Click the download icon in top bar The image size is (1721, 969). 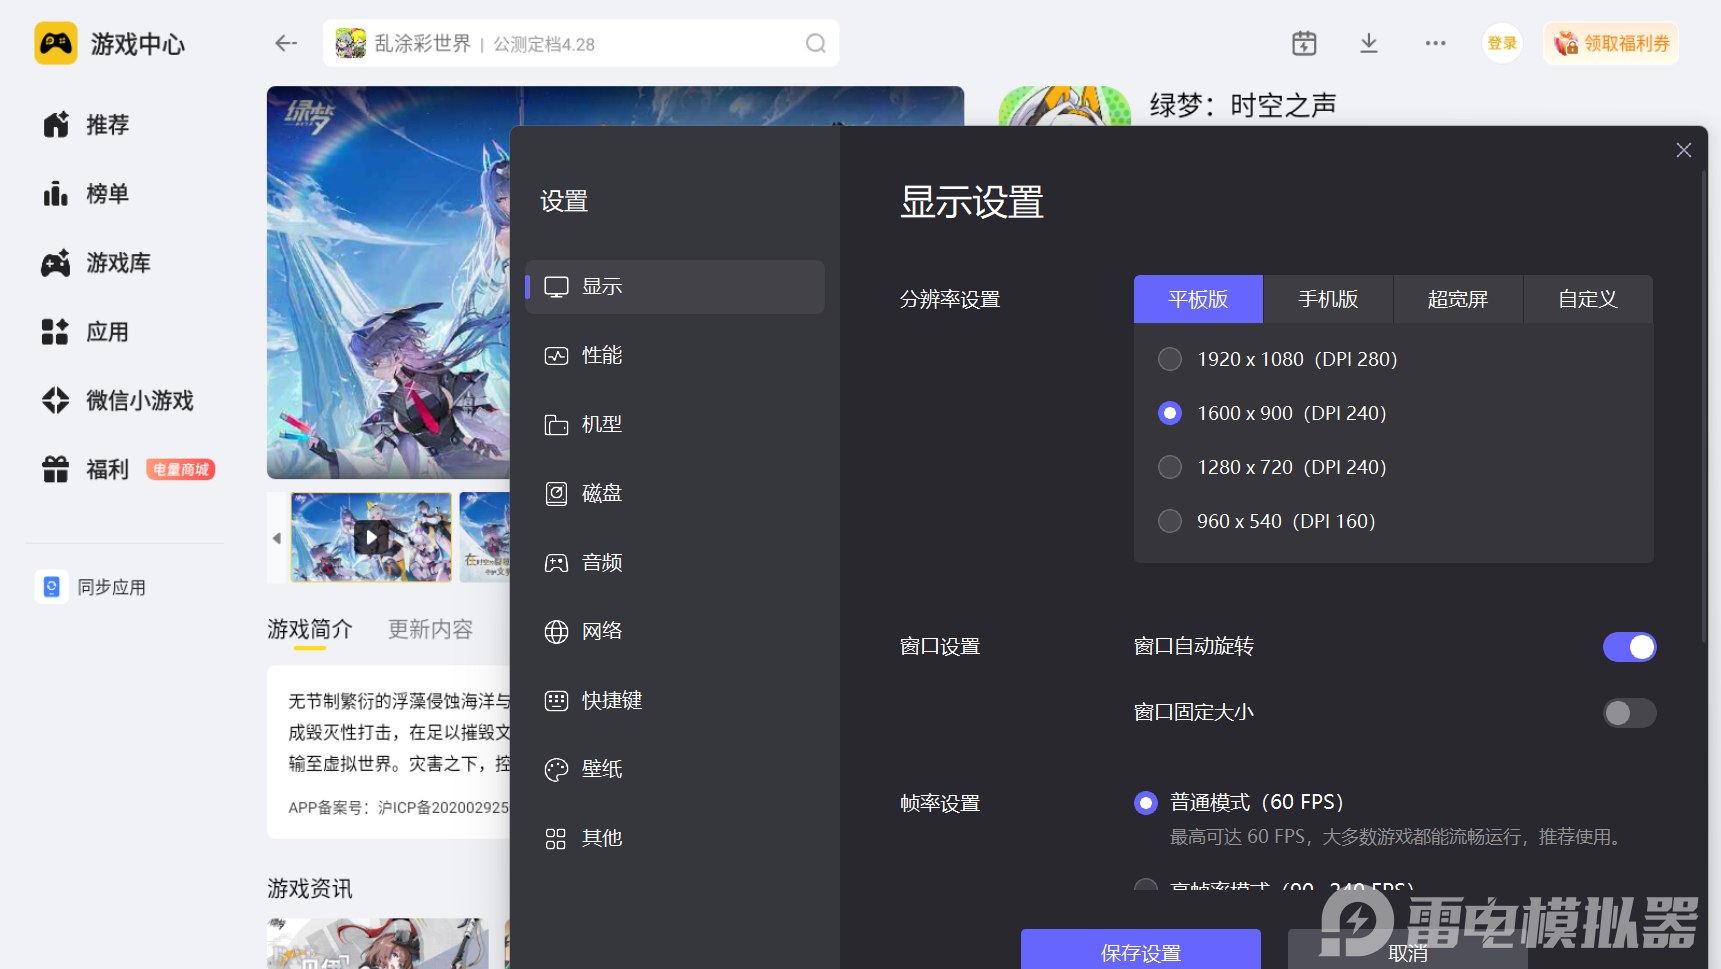1369,43
